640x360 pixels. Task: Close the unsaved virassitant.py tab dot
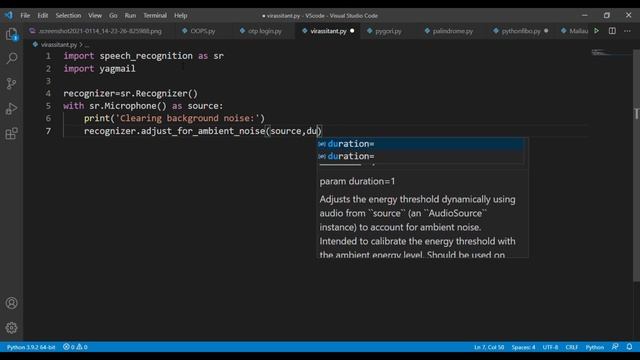[x=352, y=31]
